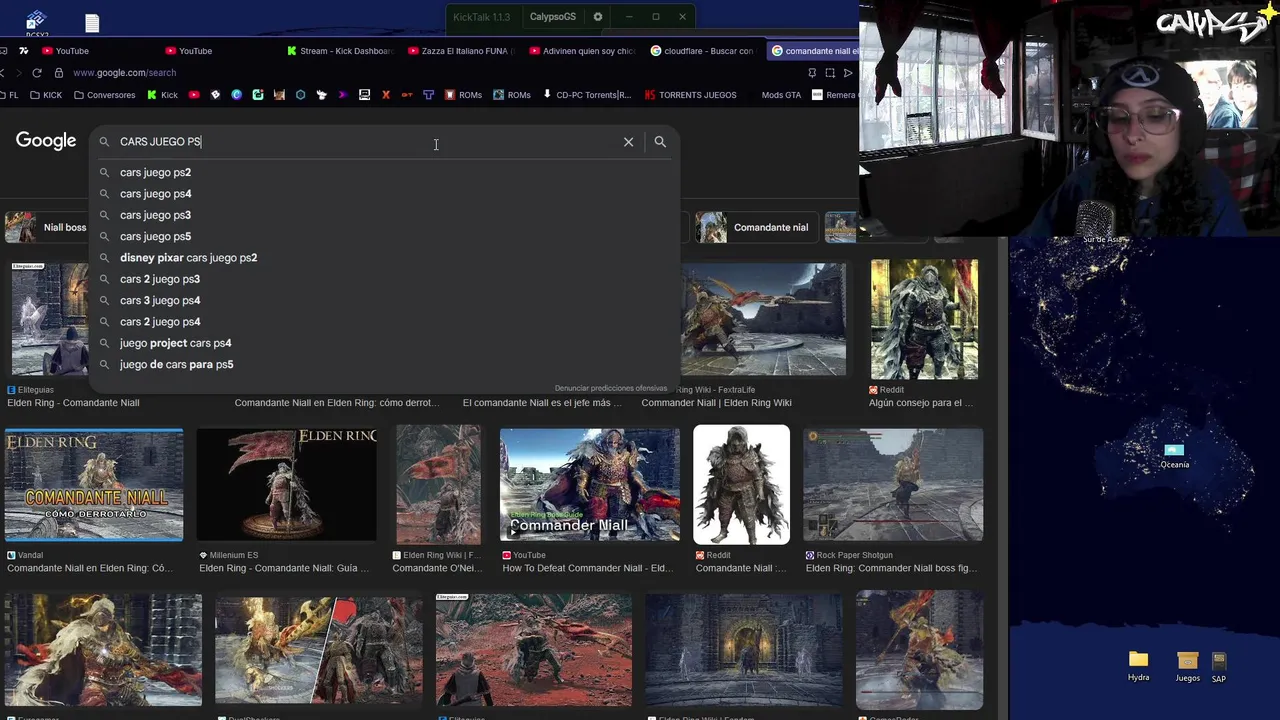The height and width of the screenshot is (720, 1280).
Task: Choose suggestion 'cars juego ps2'
Action: coord(385,172)
